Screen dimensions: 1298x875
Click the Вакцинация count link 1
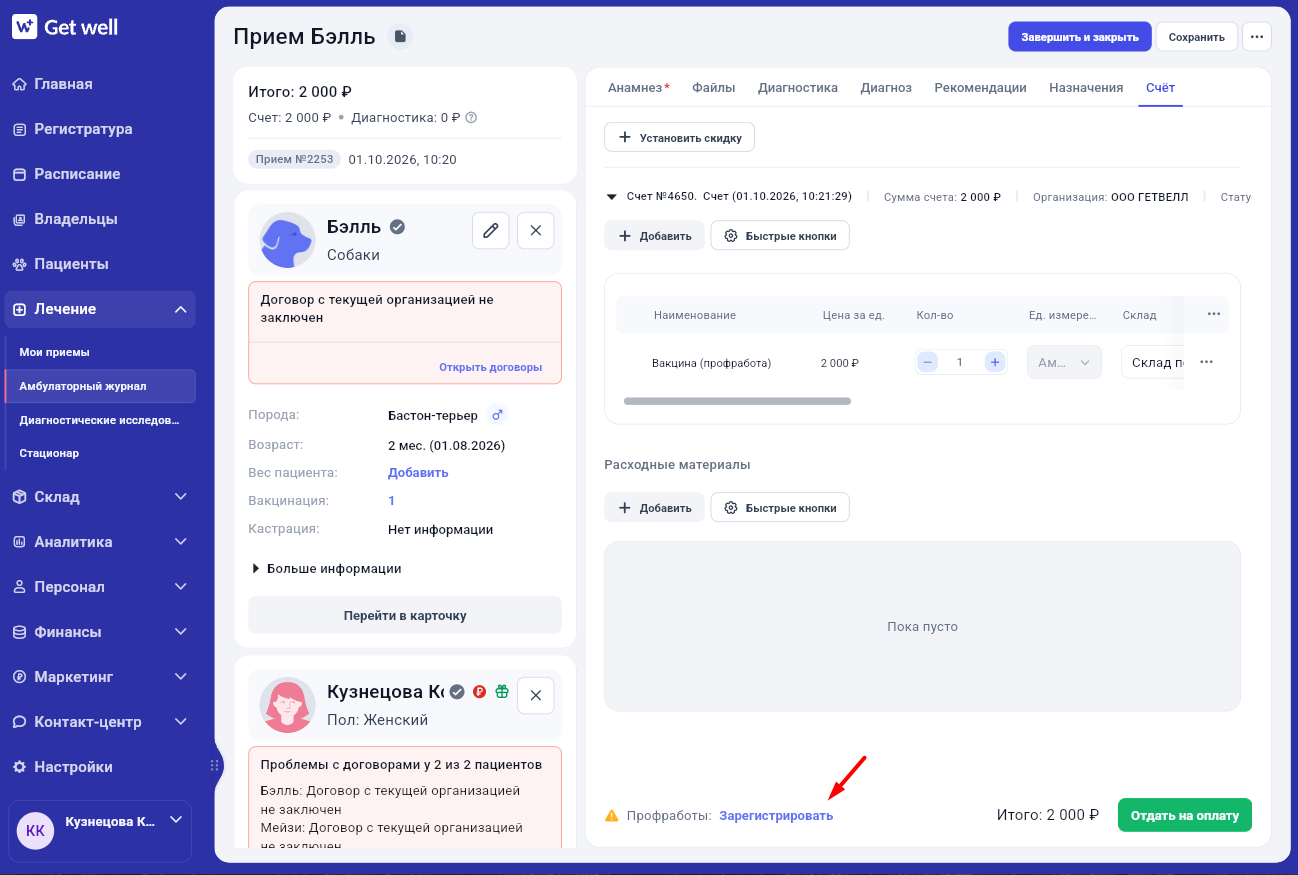391,501
